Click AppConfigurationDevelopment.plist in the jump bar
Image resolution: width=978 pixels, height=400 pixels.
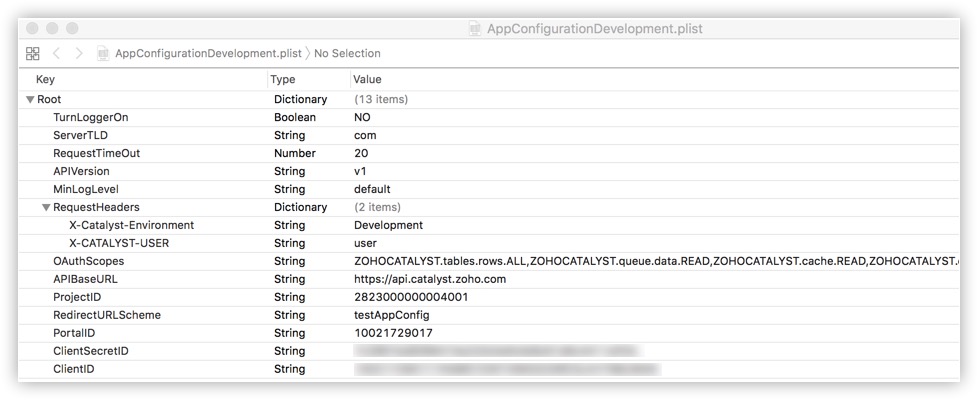point(207,53)
